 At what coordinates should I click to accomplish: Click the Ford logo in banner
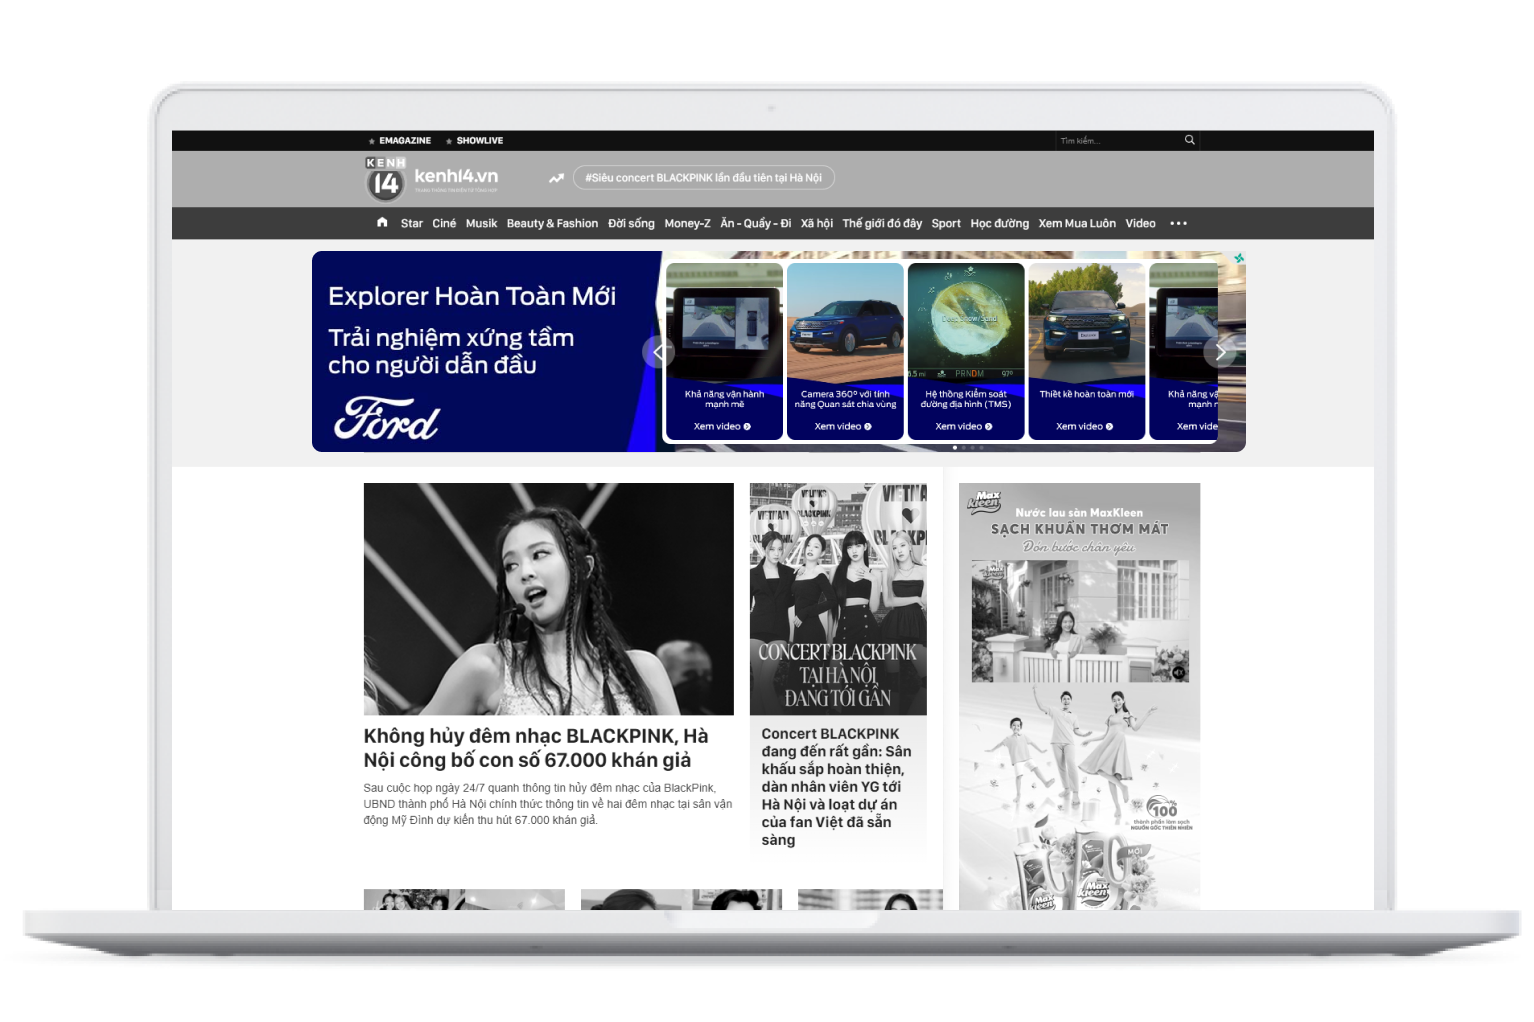tap(386, 418)
